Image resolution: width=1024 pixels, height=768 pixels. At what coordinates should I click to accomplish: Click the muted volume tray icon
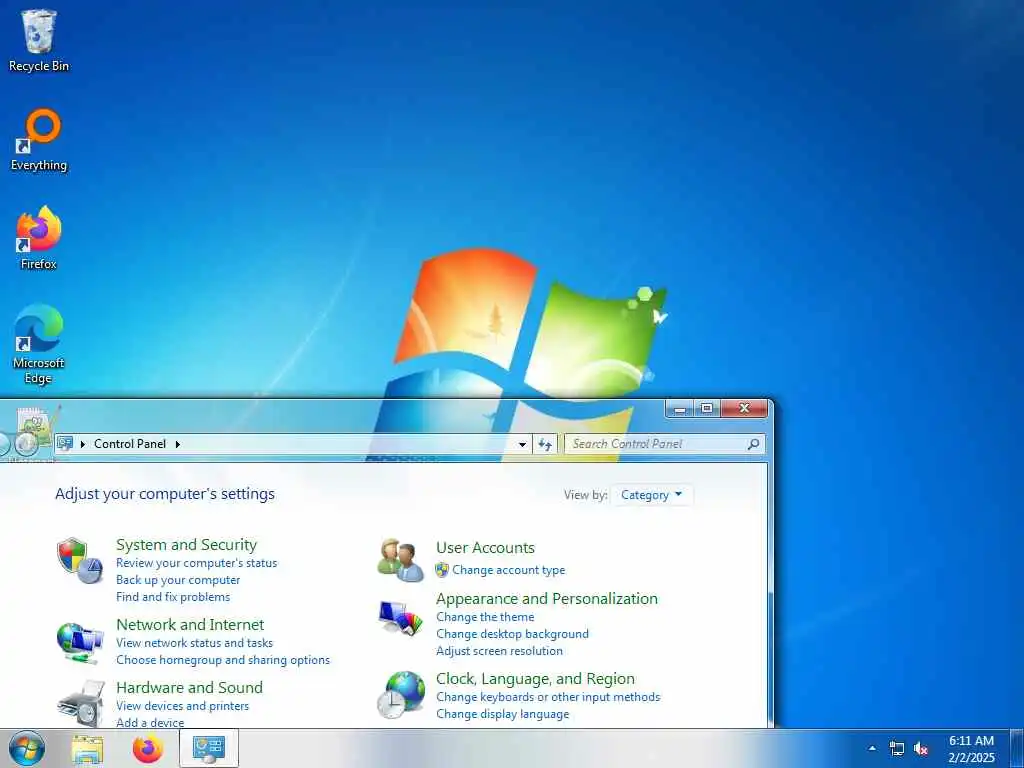coord(921,748)
